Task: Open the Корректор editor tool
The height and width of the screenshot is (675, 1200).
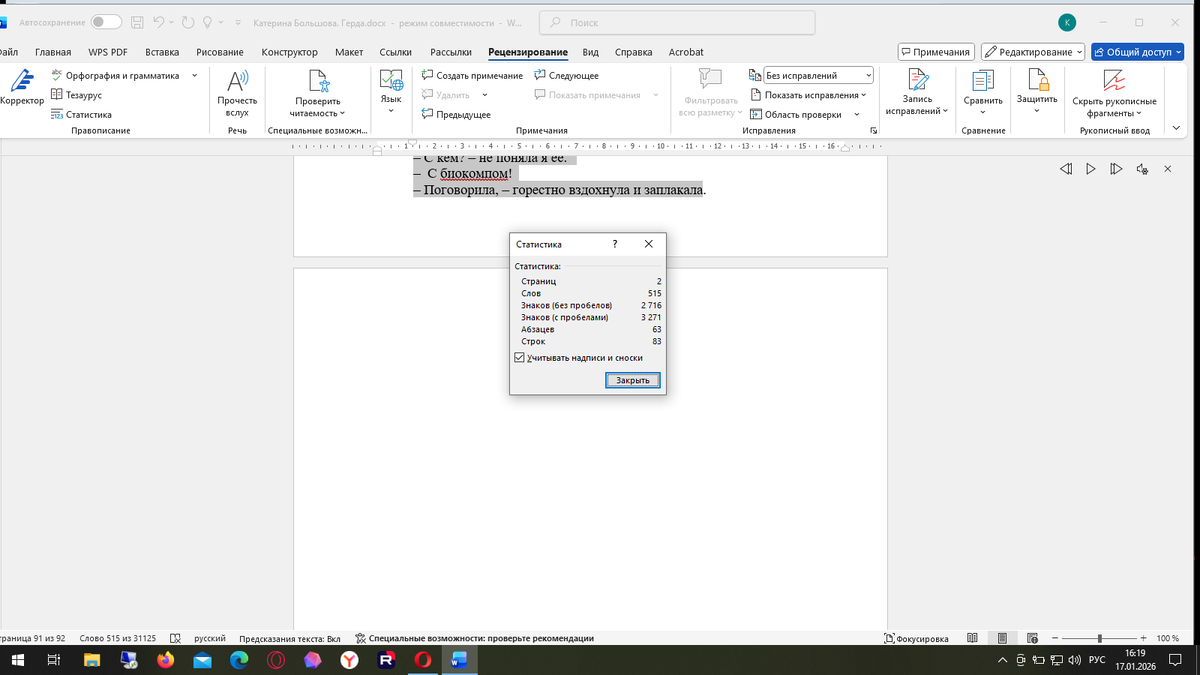Action: (22, 88)
